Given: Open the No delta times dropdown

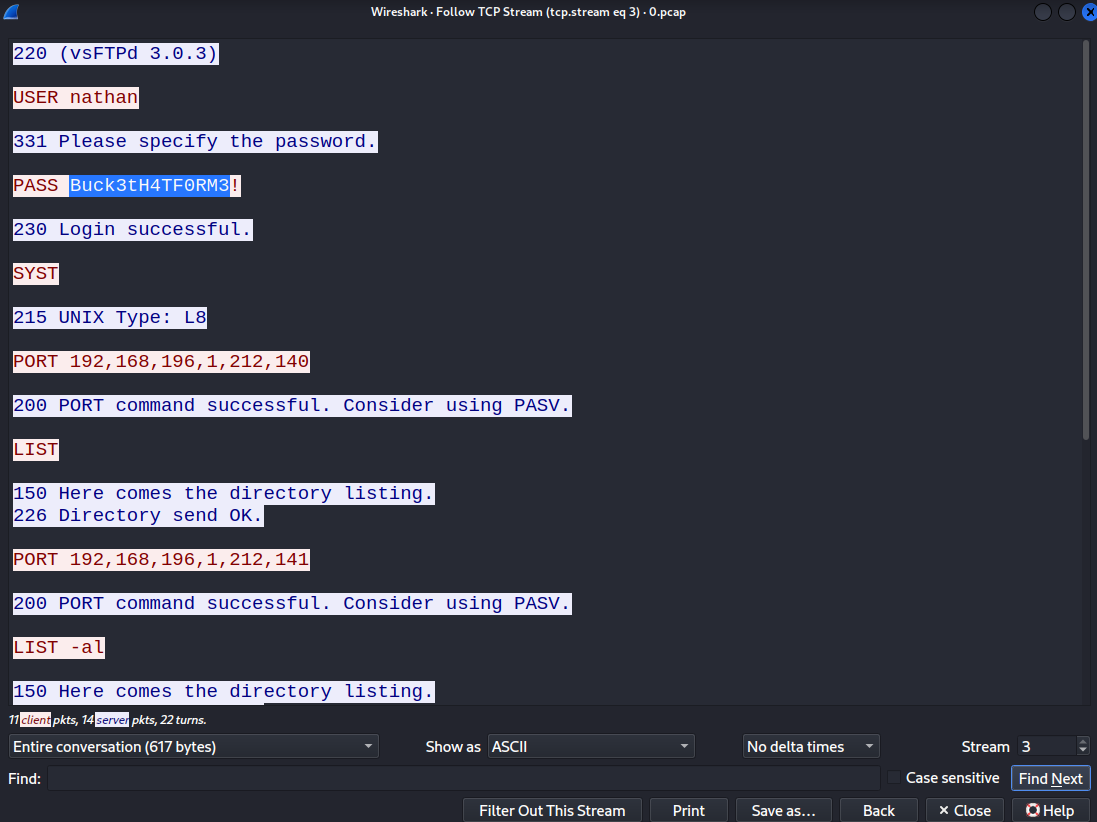Looking at the screenshot, I should (x=810, y=746).
